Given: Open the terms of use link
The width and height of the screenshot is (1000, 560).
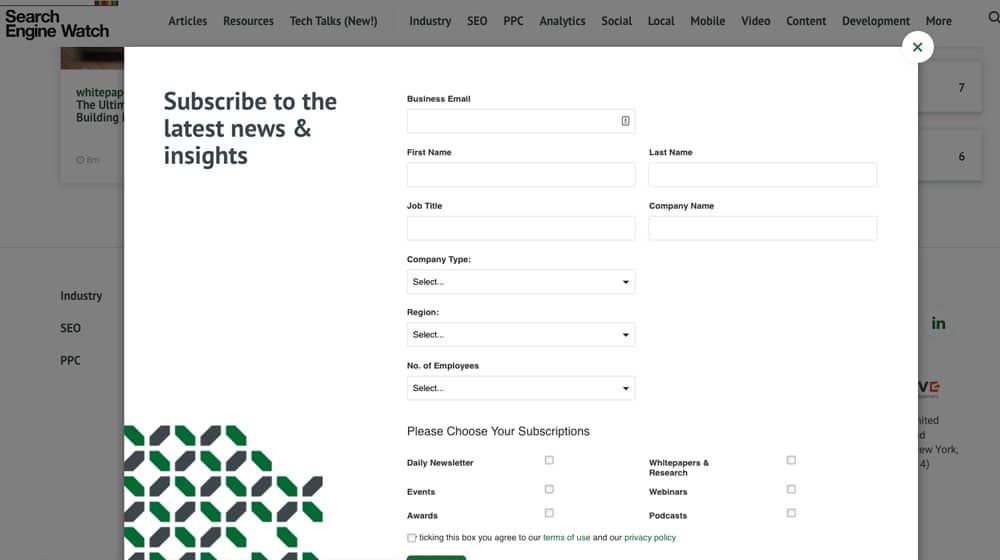Looking at the screenshot, I should click(566, 538).
